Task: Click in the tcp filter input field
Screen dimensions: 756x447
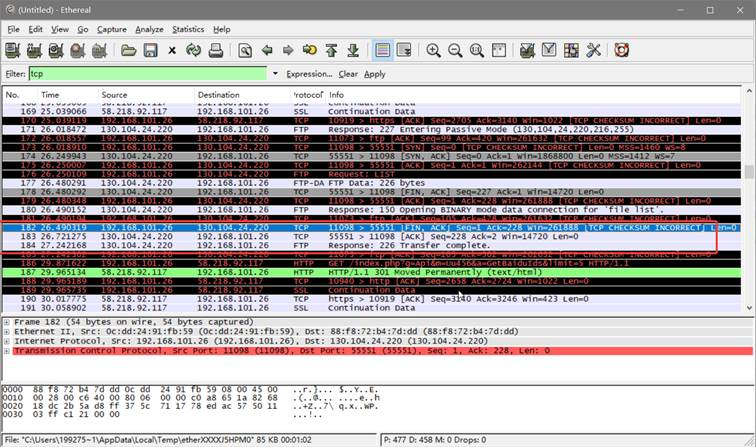Action: [148, 74]
